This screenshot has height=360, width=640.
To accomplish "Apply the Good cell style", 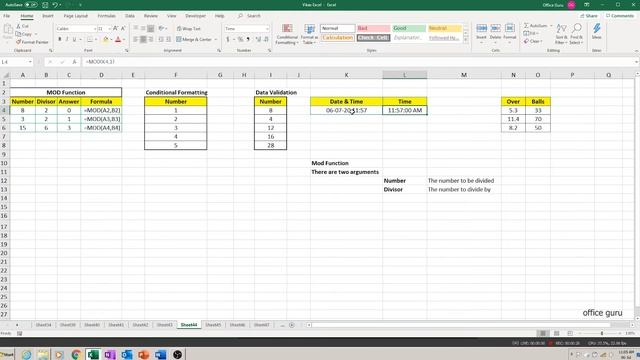I will pos(409,28).
